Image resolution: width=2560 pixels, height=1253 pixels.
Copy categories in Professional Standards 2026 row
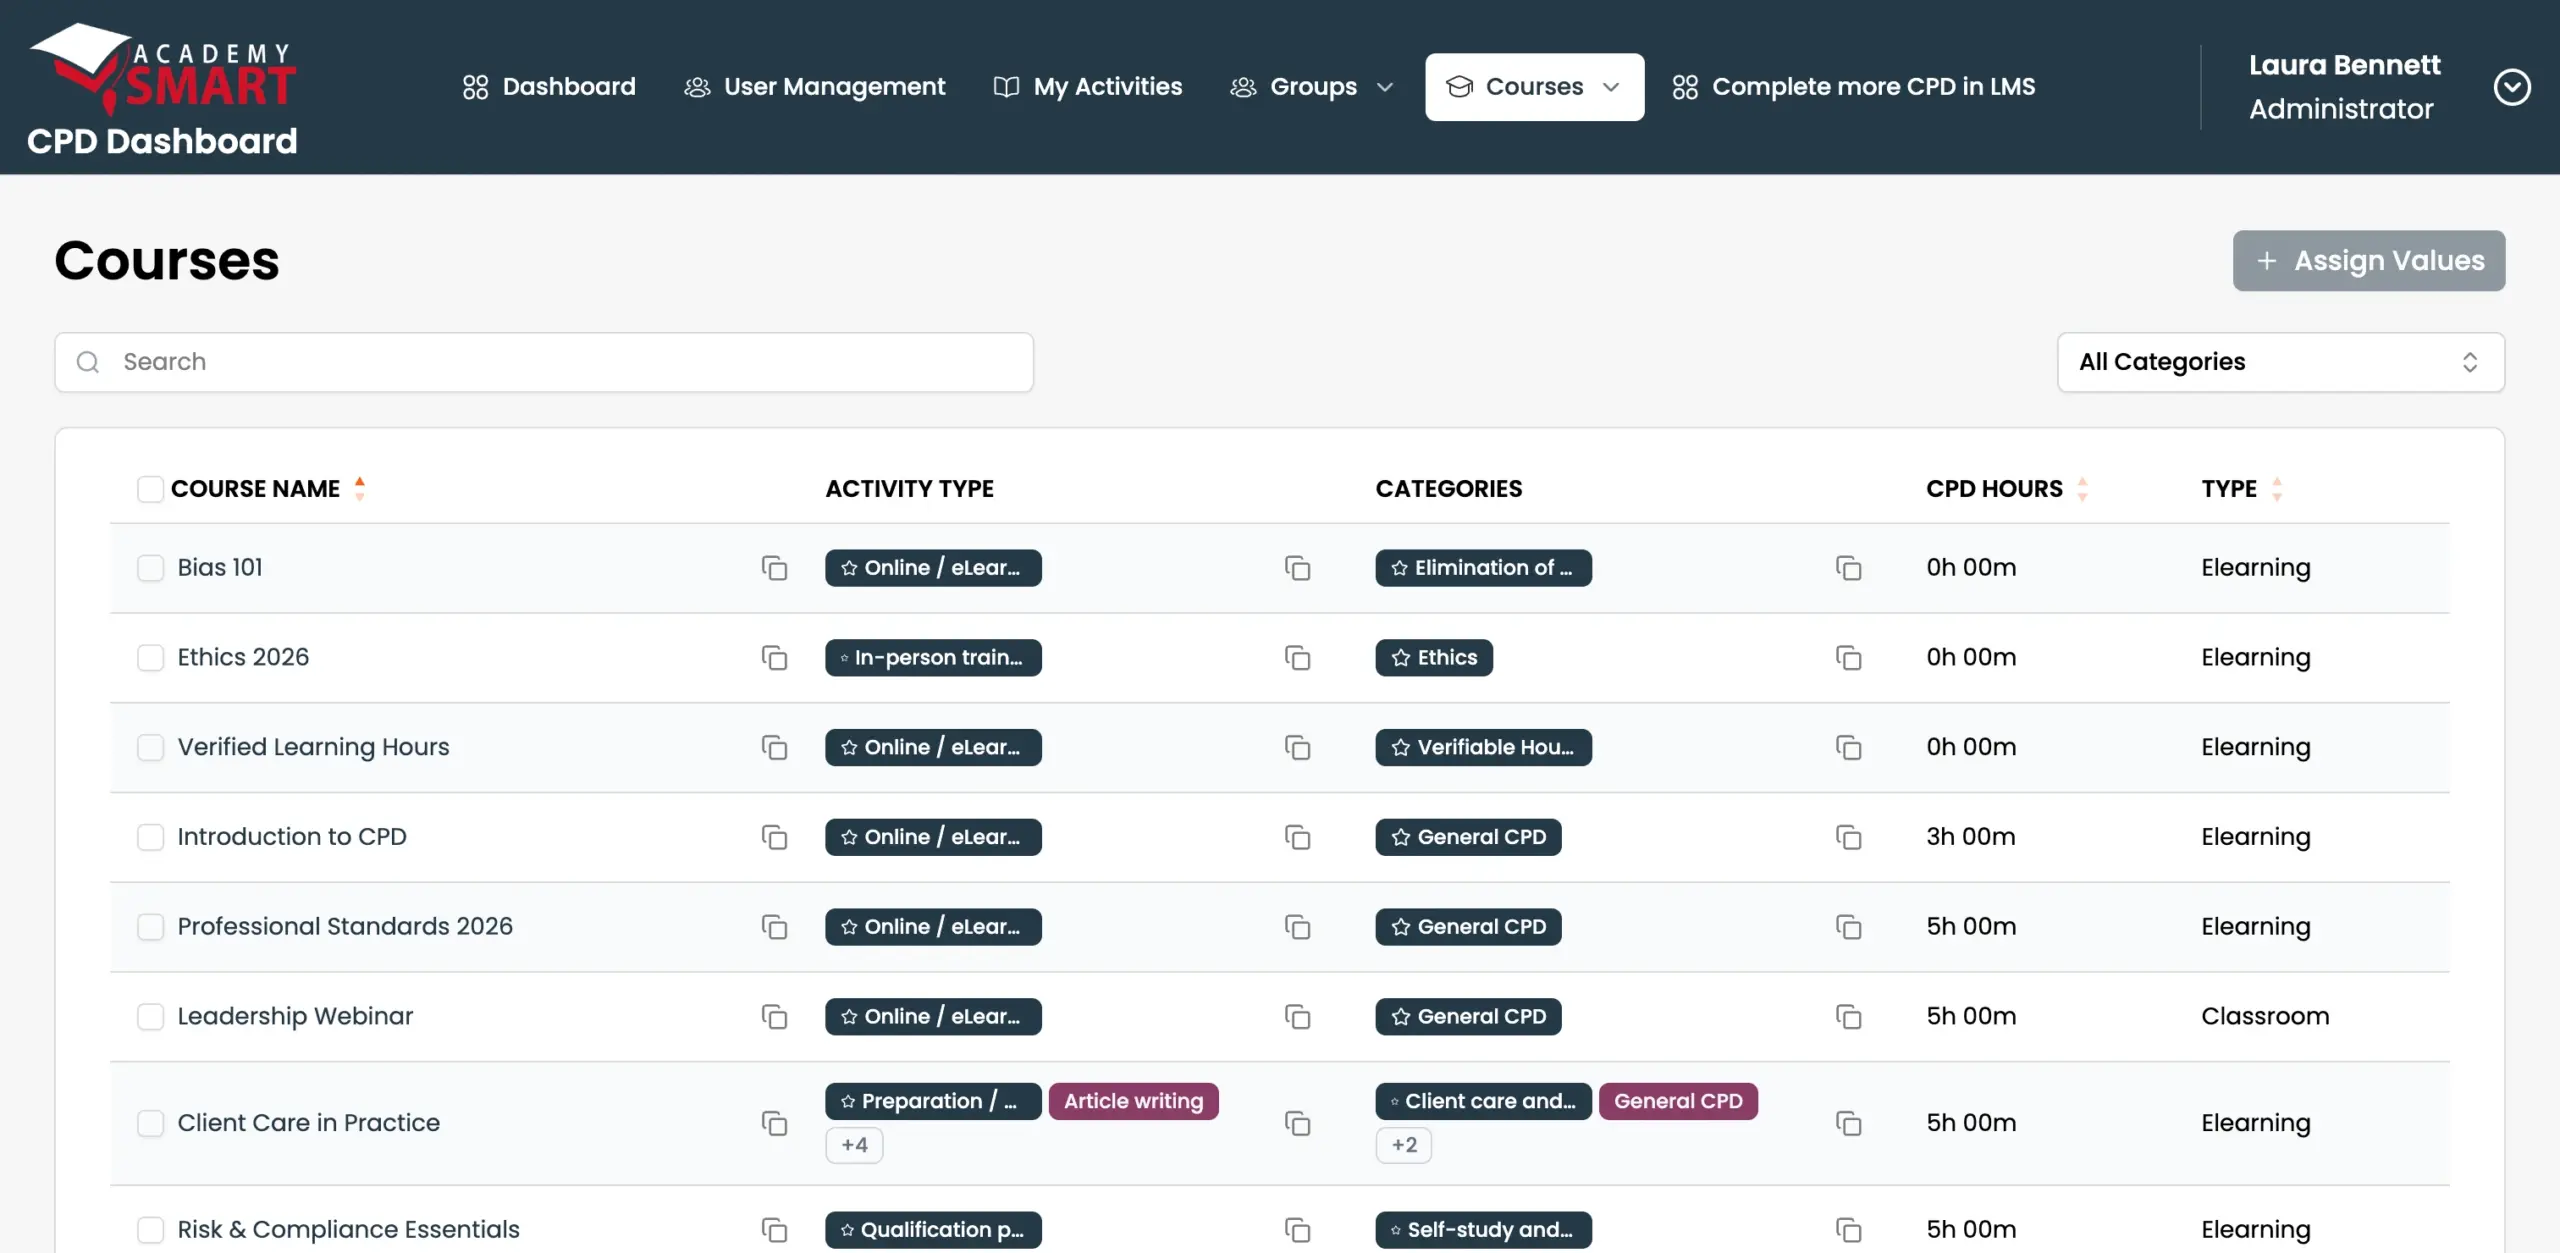point(1848,927)
